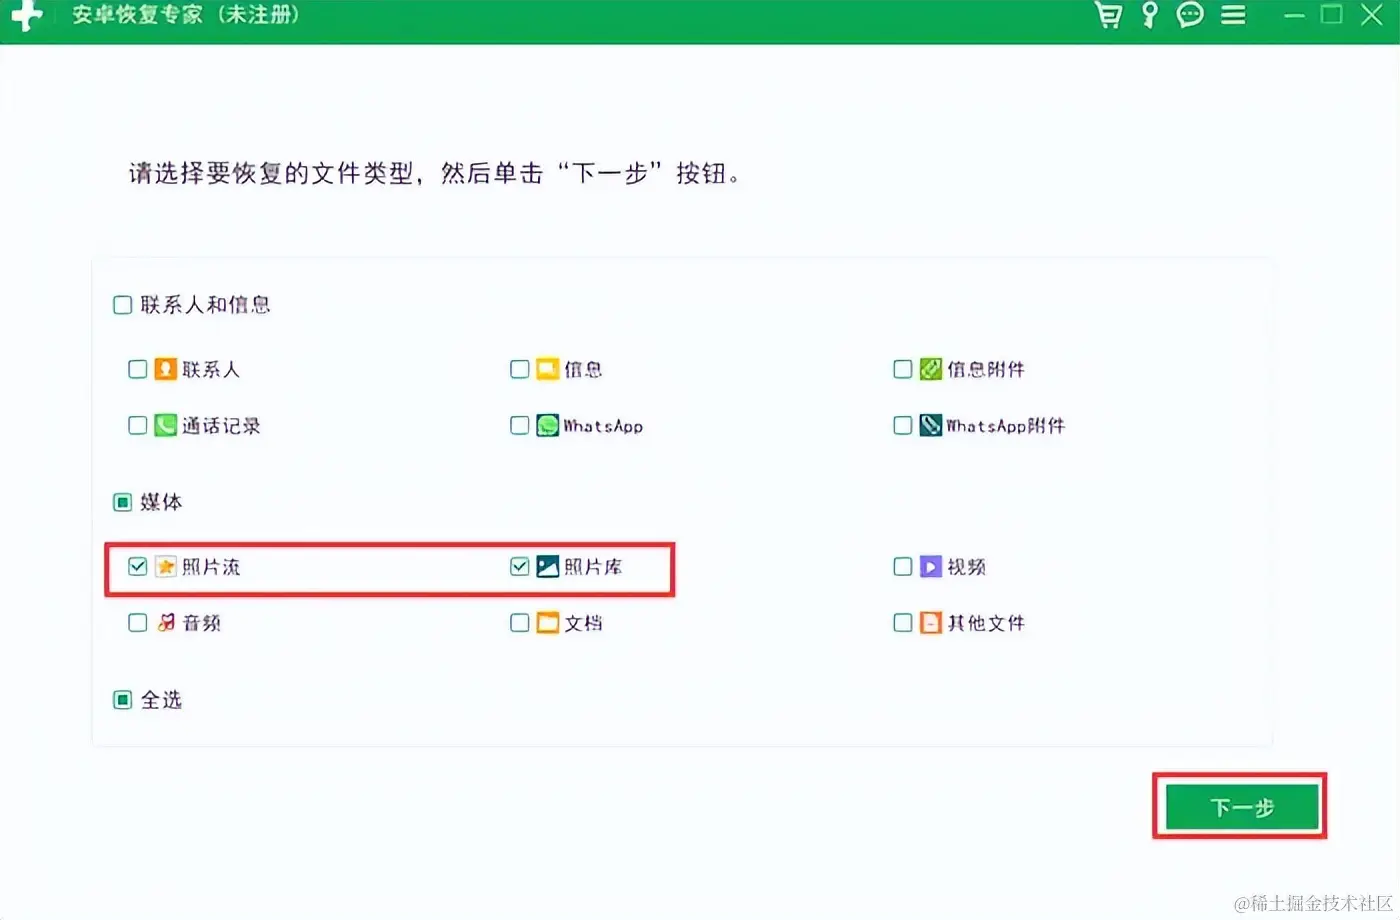The height and width of the screenshot is (920, 1400).
Task: Toggle the 媒体 group checkbox
Action: 123,502
